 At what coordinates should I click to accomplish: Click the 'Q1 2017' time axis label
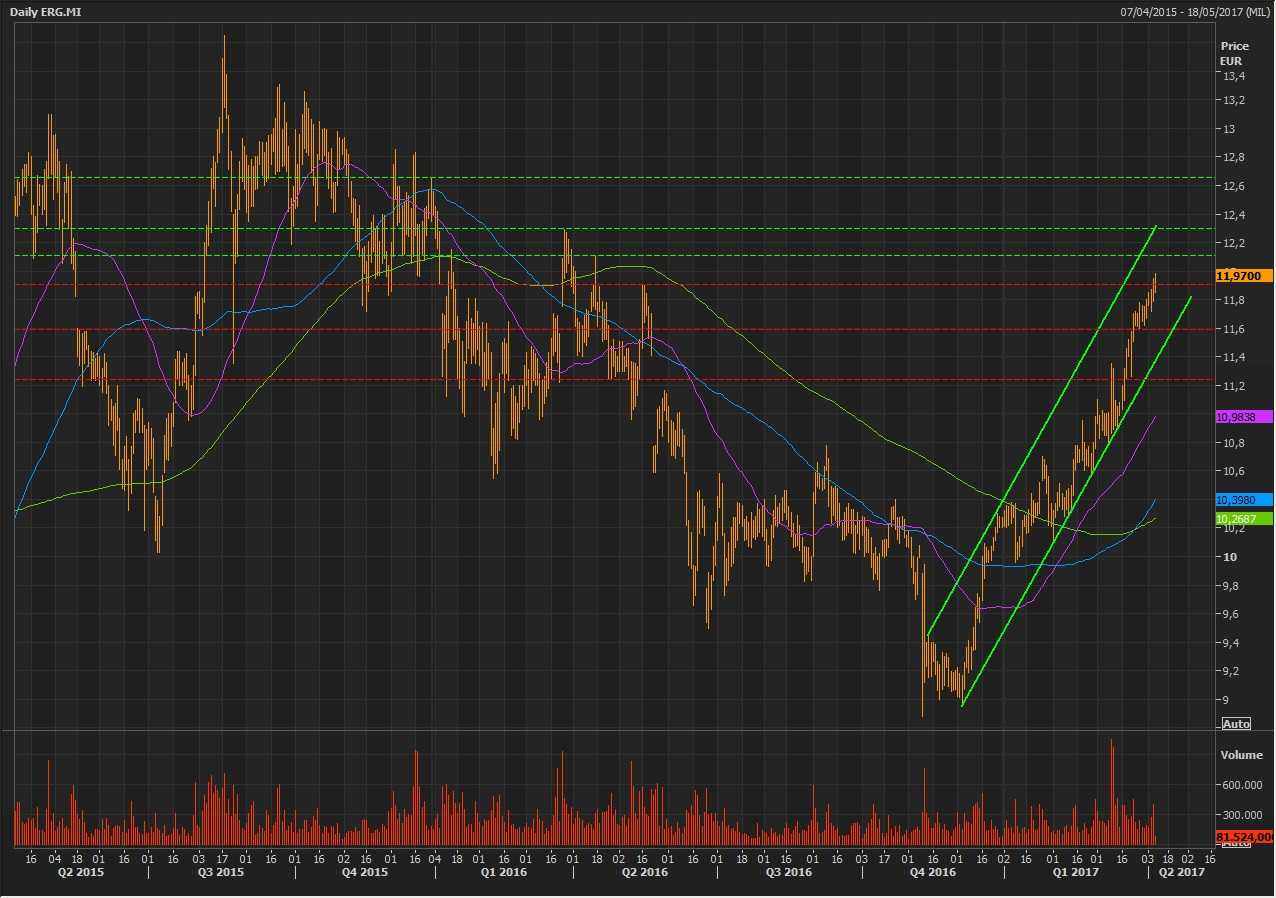pyautogui.click(x=1075, y=872)
